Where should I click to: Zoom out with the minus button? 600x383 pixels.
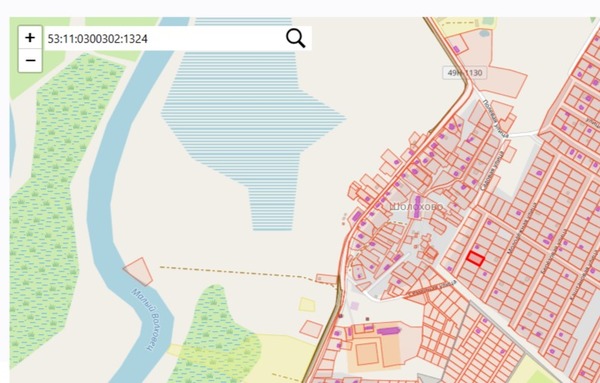tap(30, 60)
